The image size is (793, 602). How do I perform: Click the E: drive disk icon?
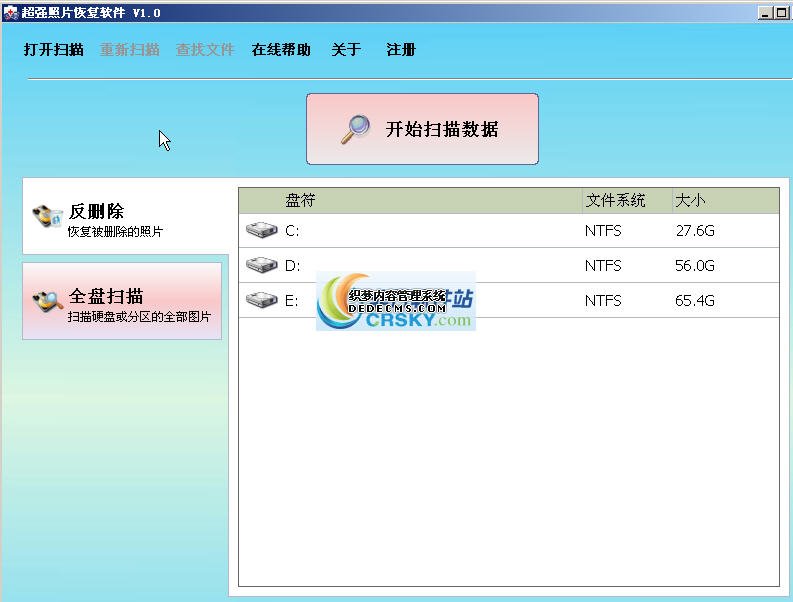262,300
